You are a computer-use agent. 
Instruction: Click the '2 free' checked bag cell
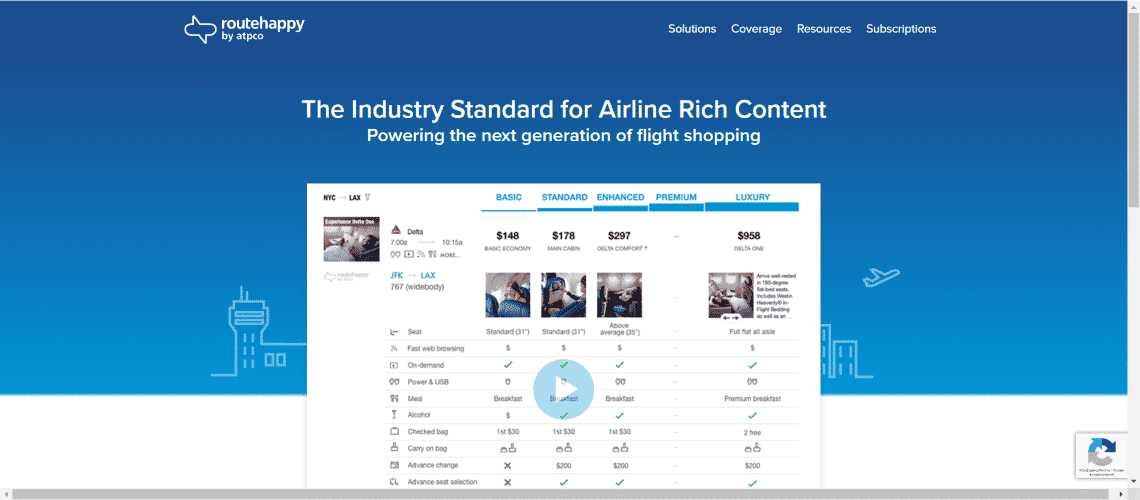tap(752, 432)
